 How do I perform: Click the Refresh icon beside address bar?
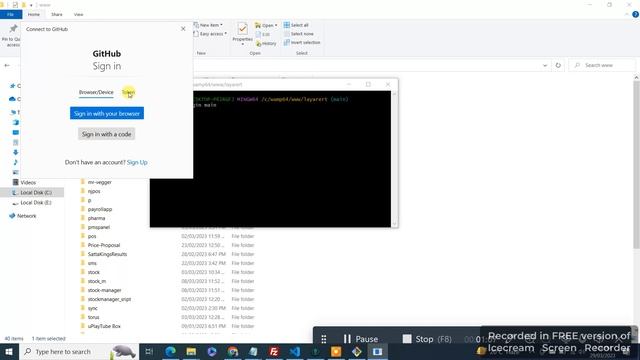click(x=558, y=65)
